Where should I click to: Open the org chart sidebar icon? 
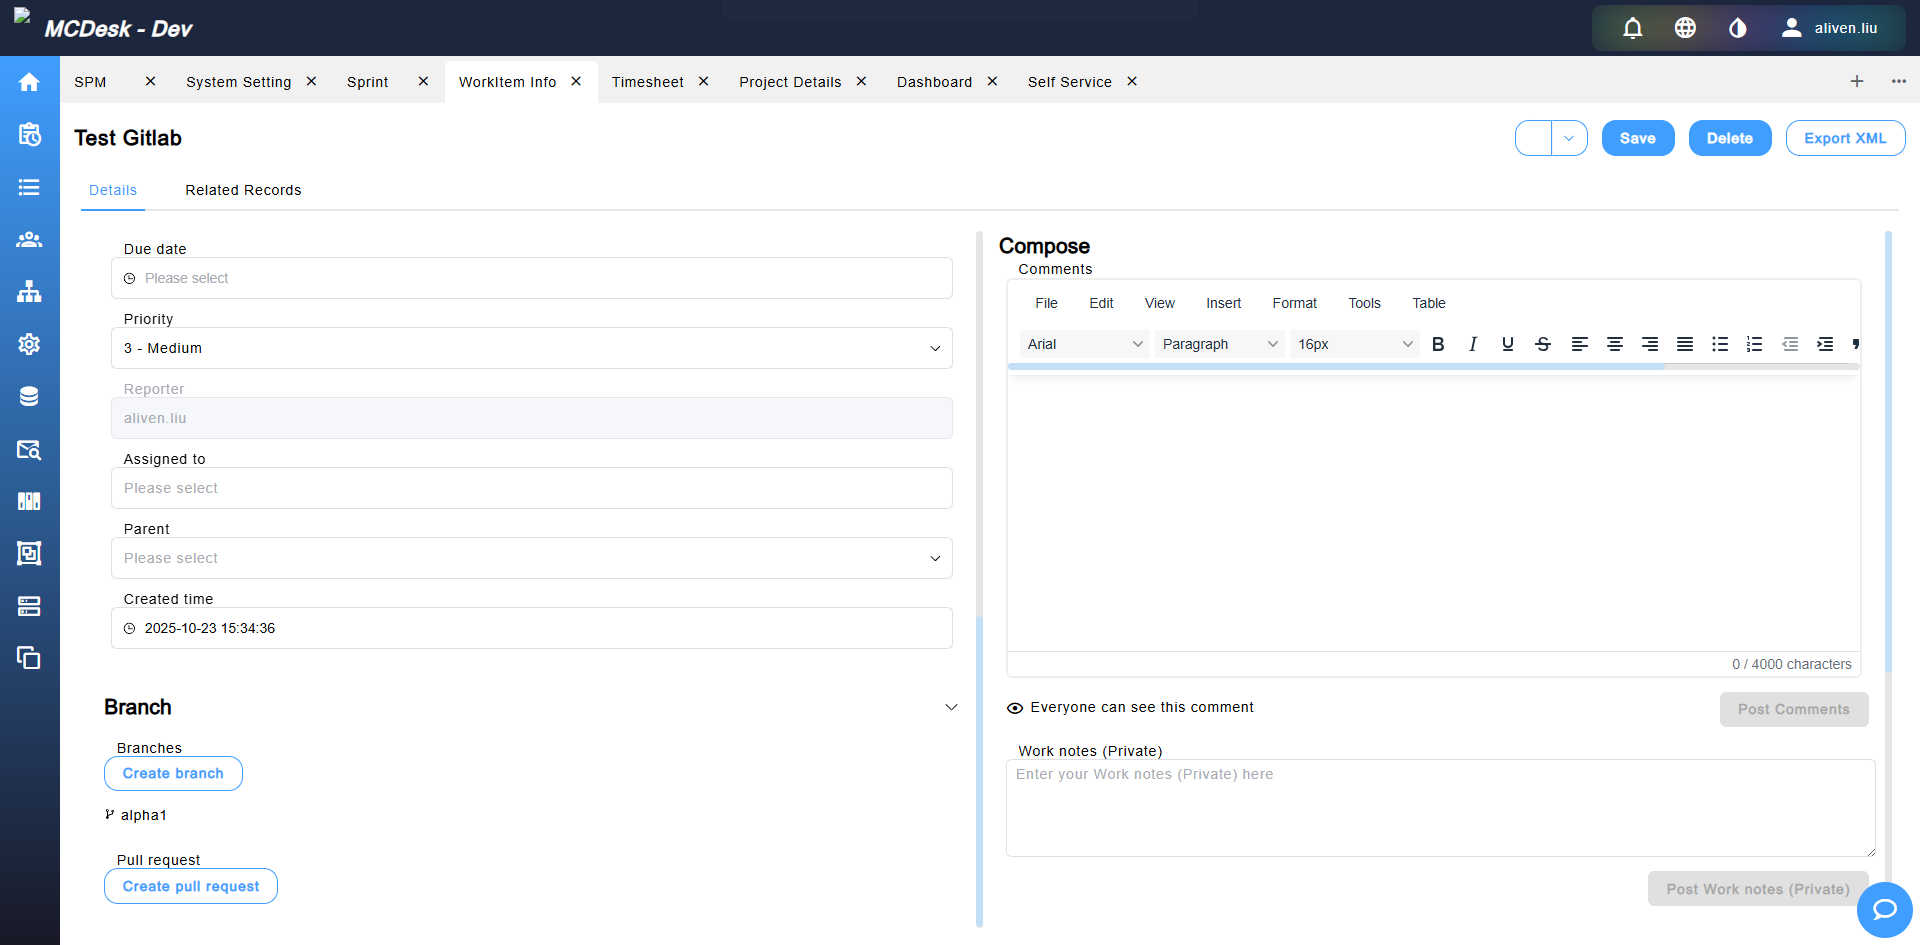pyautogui.click(x=29, y=291)
